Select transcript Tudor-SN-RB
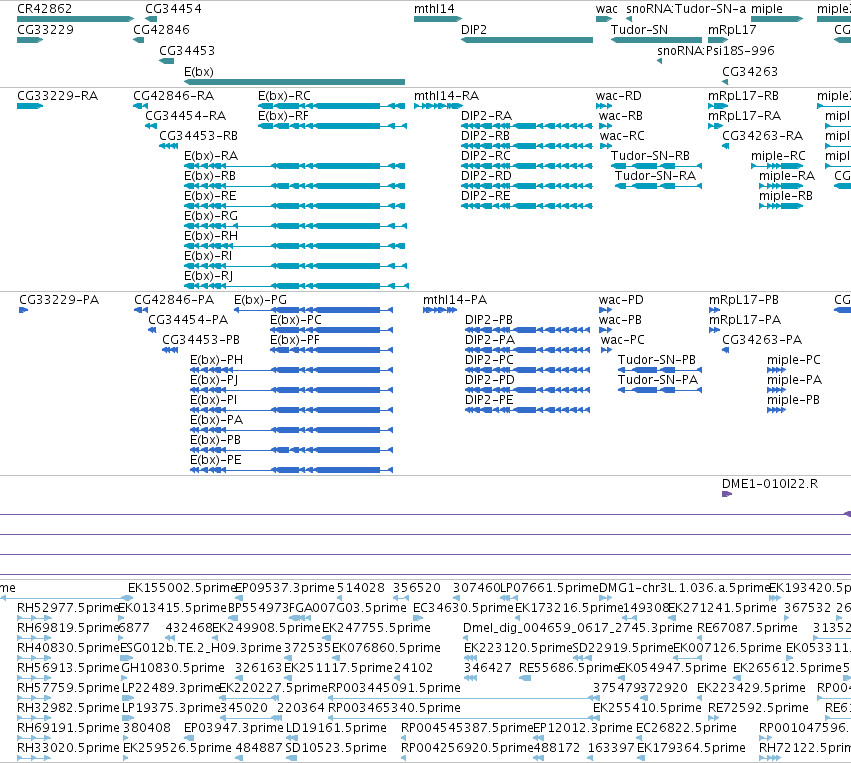 coord(656,166)
